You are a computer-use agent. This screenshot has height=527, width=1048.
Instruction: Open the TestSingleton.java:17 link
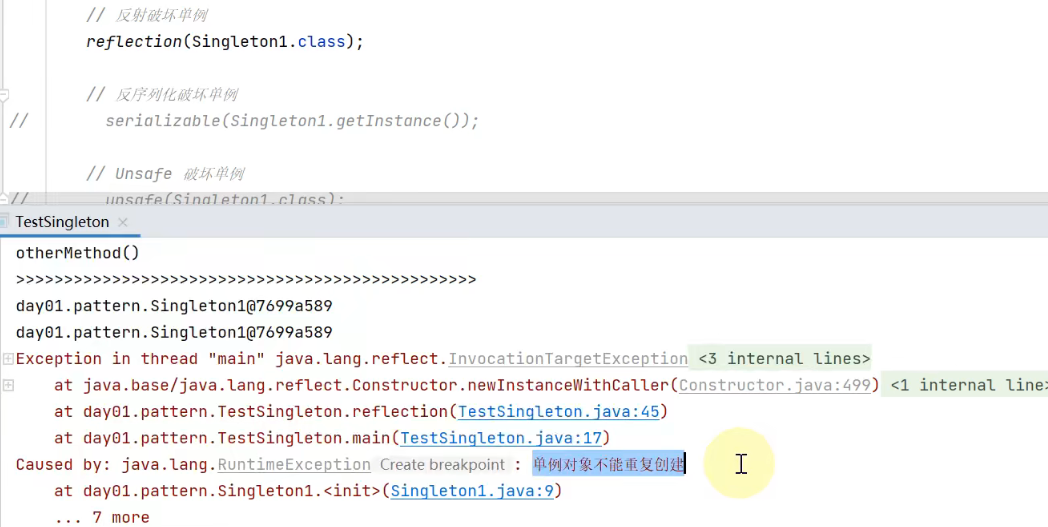click(x=501, y=439)
